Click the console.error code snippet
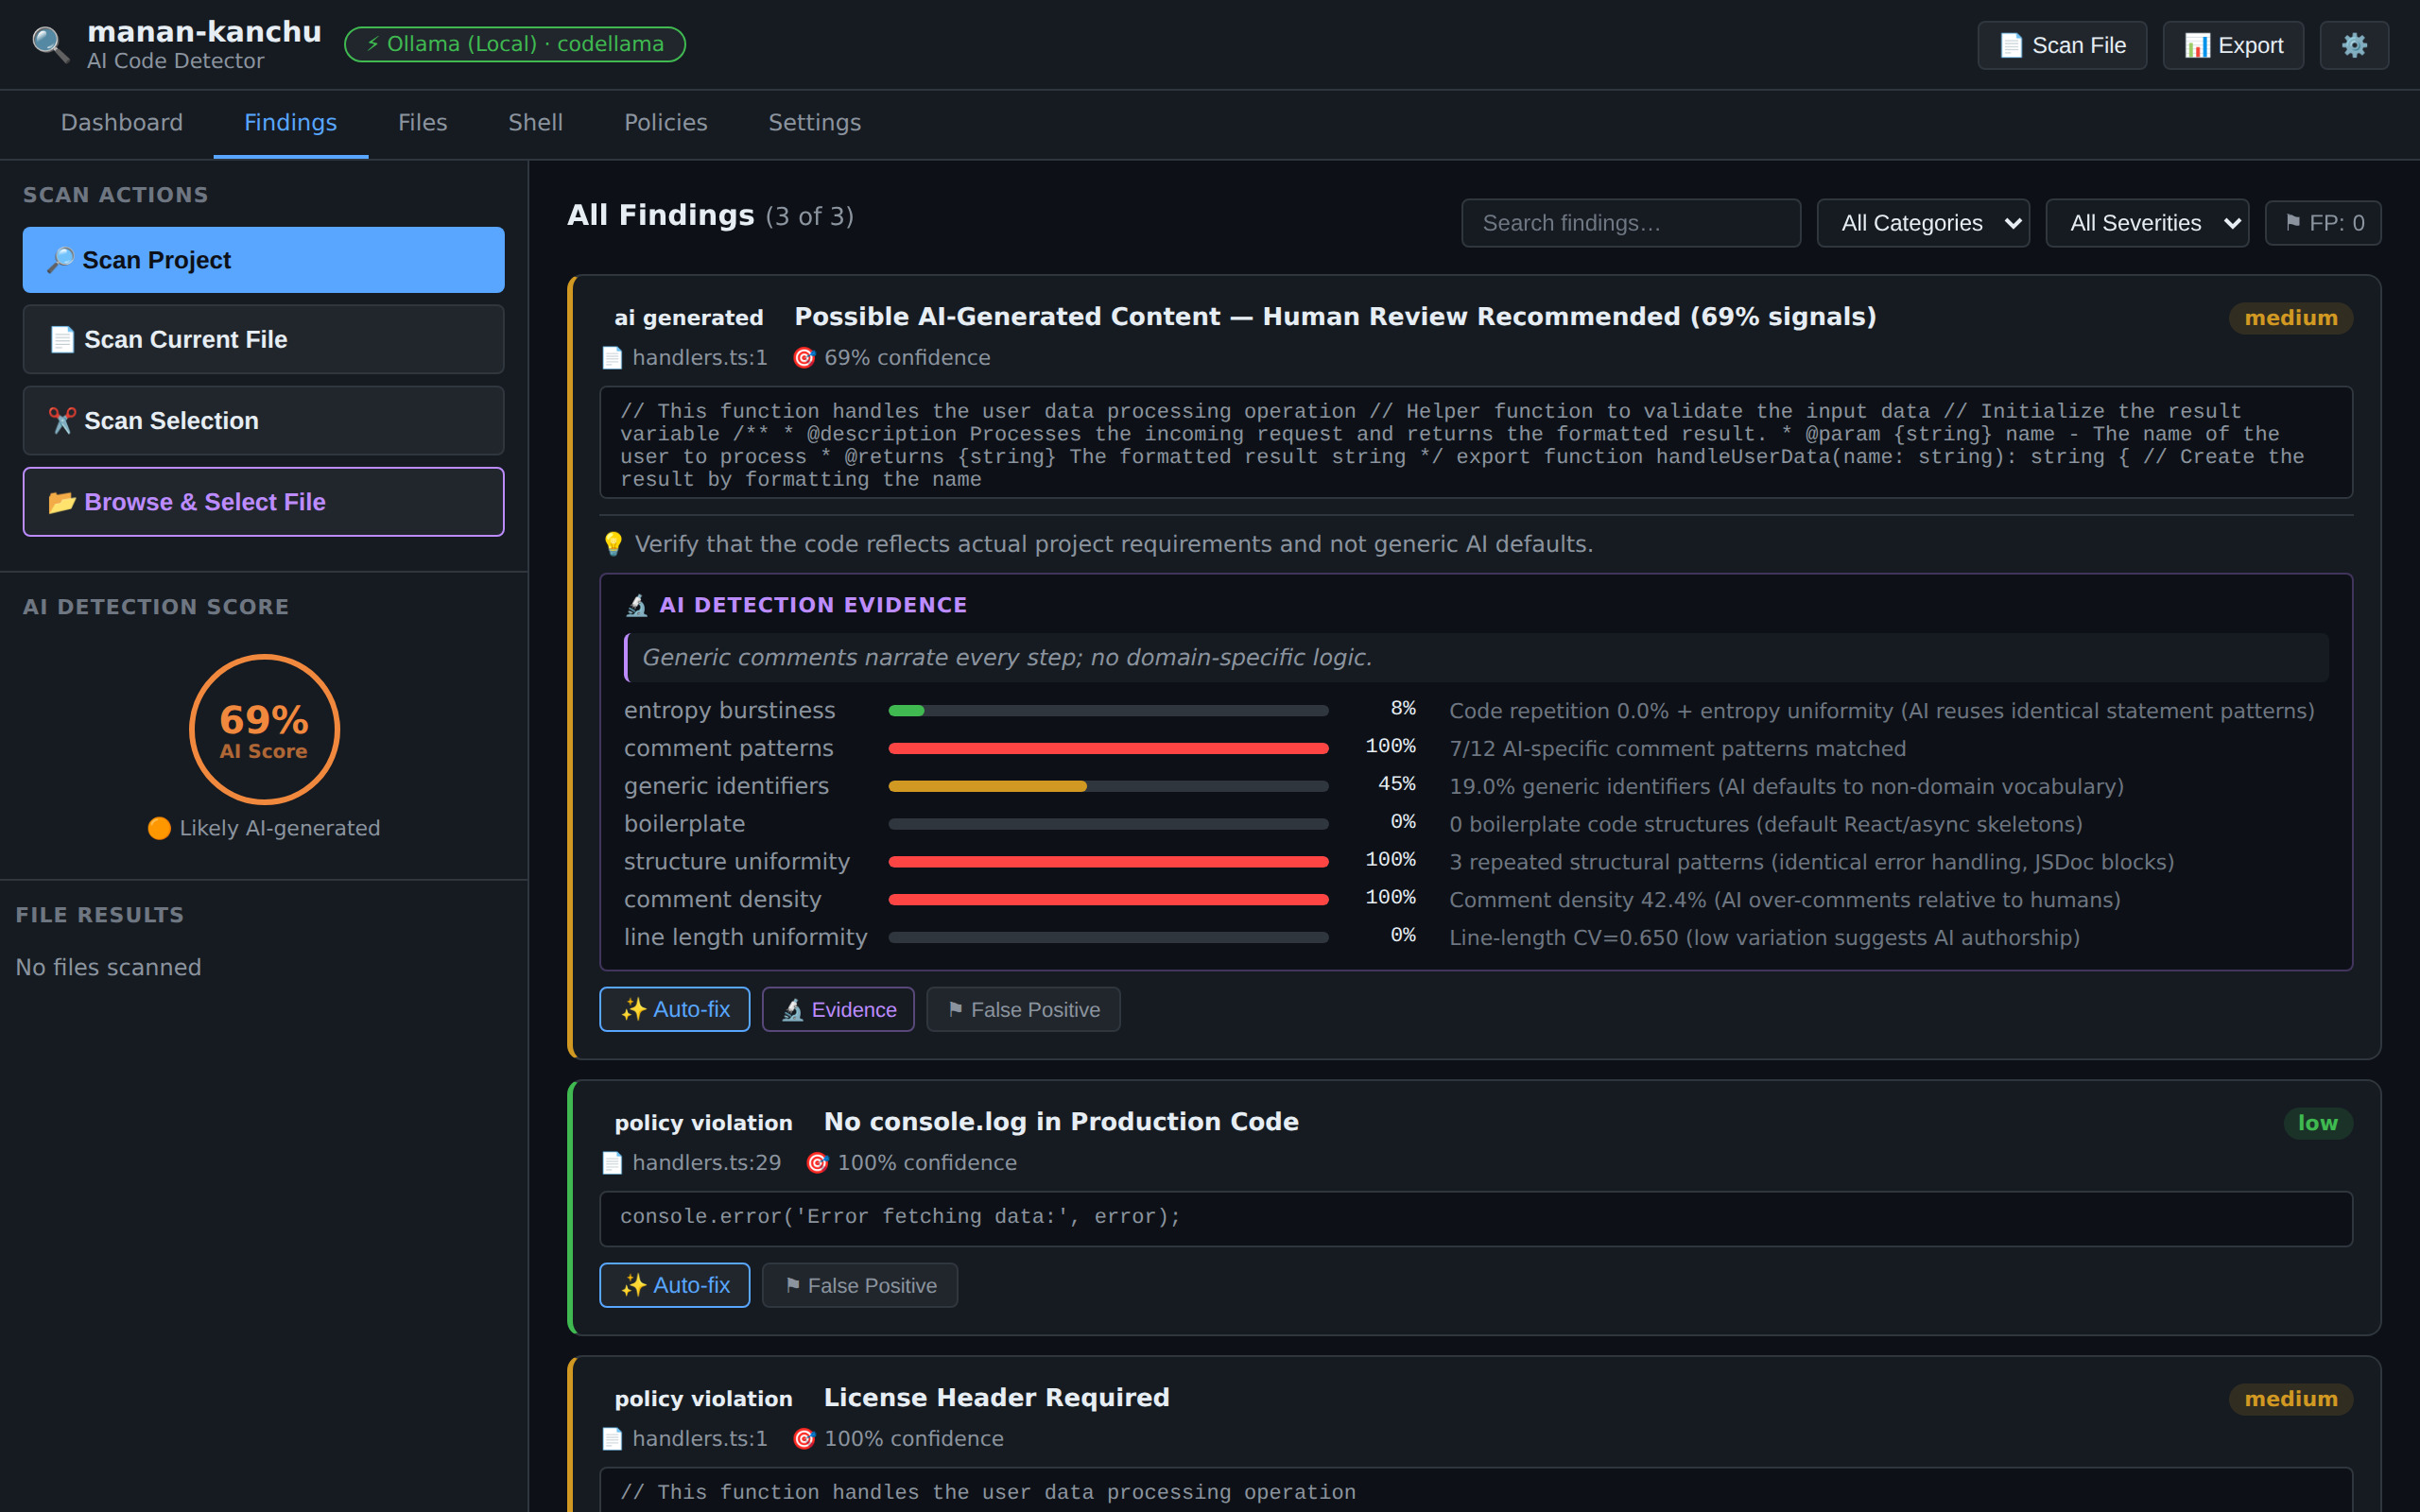 [1476, 1219]
